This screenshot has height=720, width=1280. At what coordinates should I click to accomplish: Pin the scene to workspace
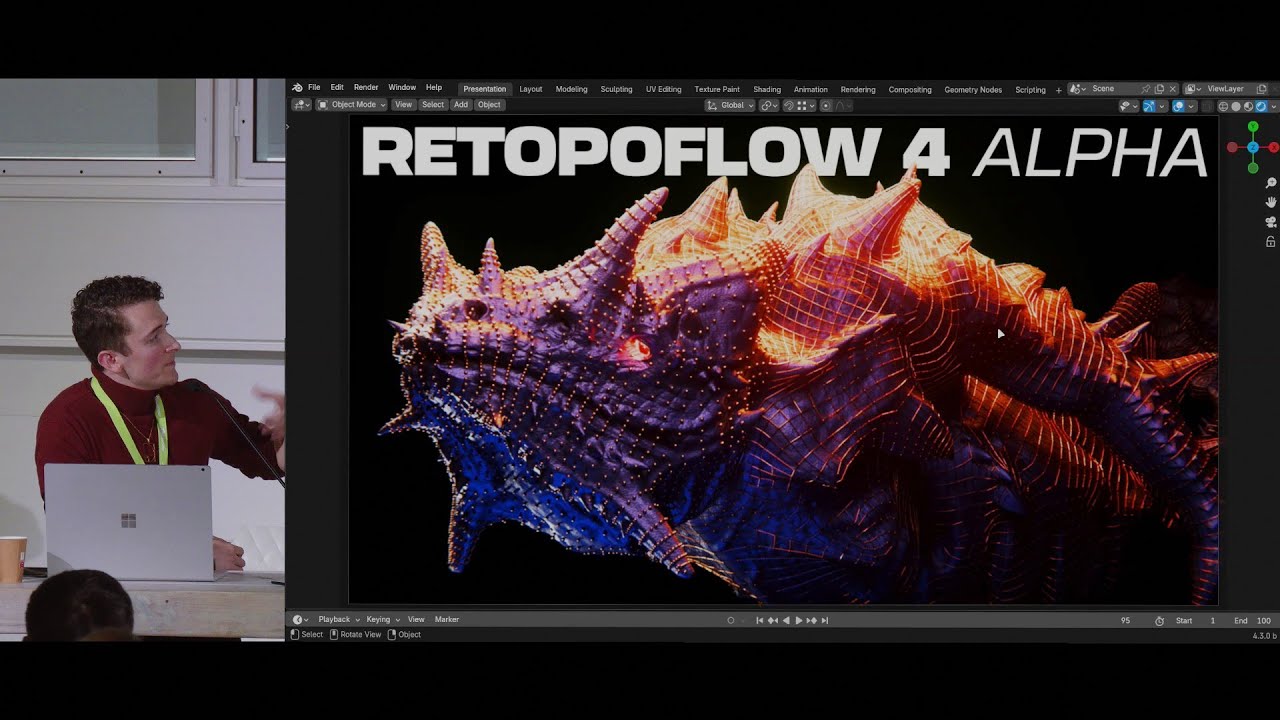(x=1146, y=89)
